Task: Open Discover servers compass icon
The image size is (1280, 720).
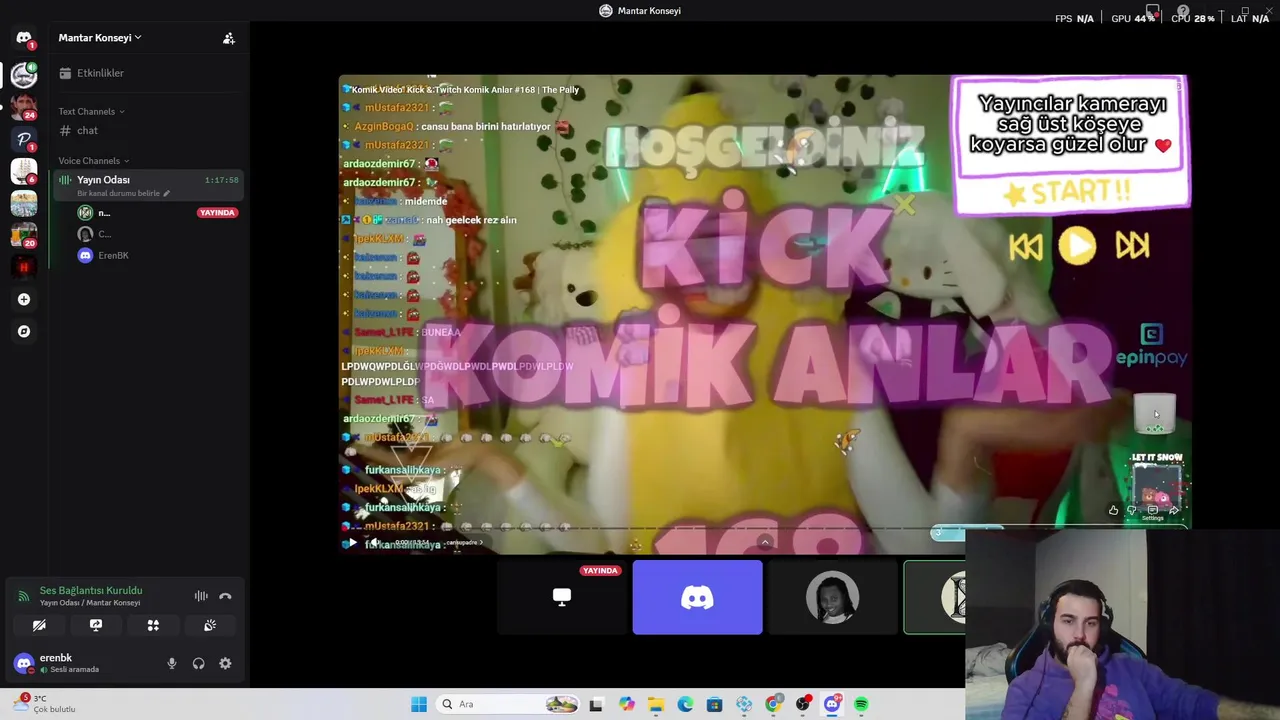Action: click(24, 331)
